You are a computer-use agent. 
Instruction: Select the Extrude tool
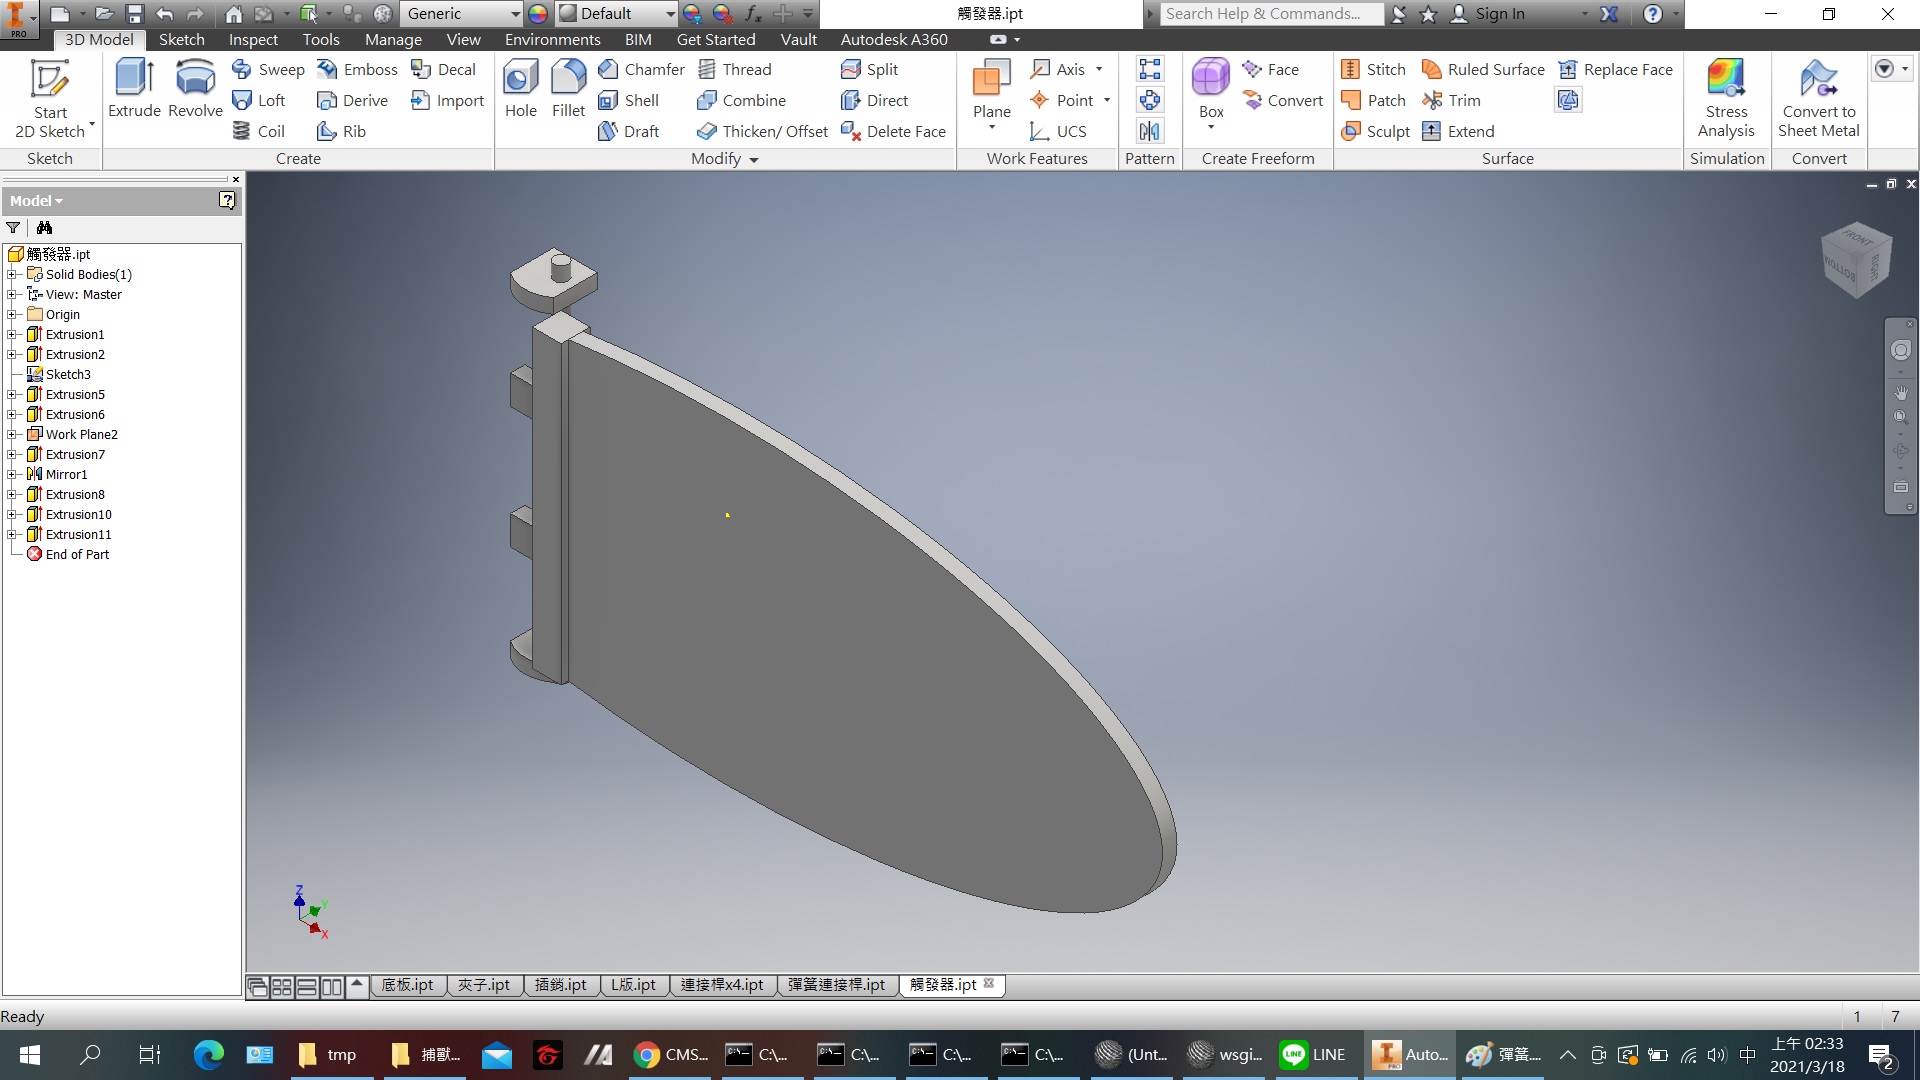coord(134,89)
